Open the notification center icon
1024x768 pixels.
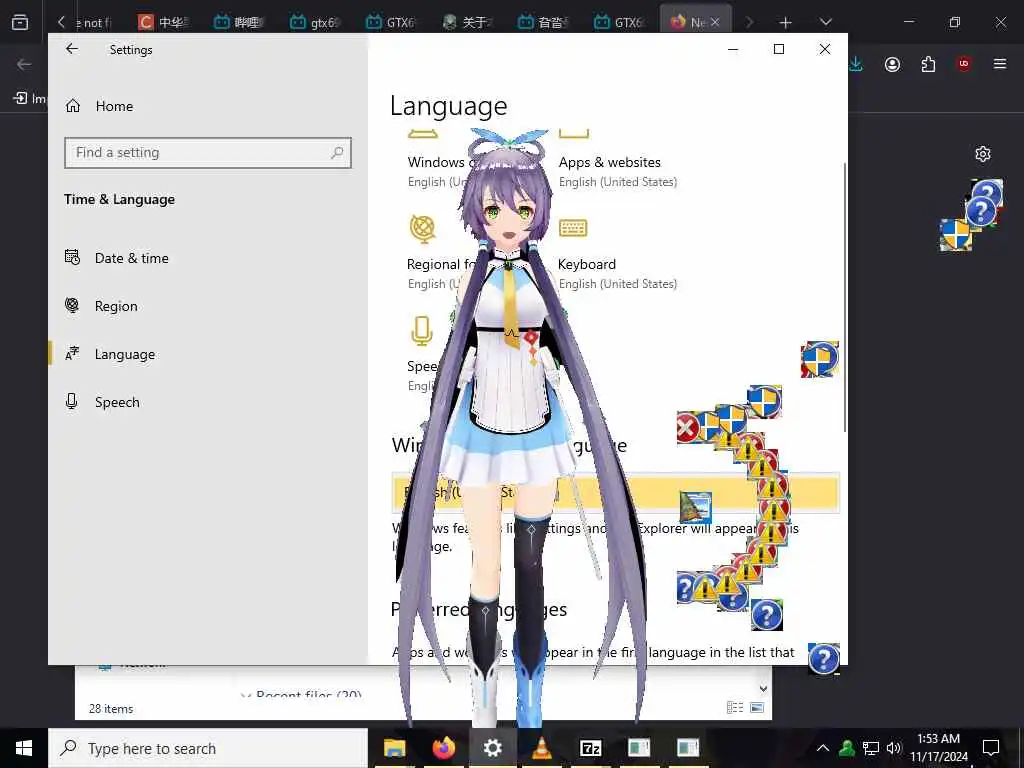tap(991, 748)
